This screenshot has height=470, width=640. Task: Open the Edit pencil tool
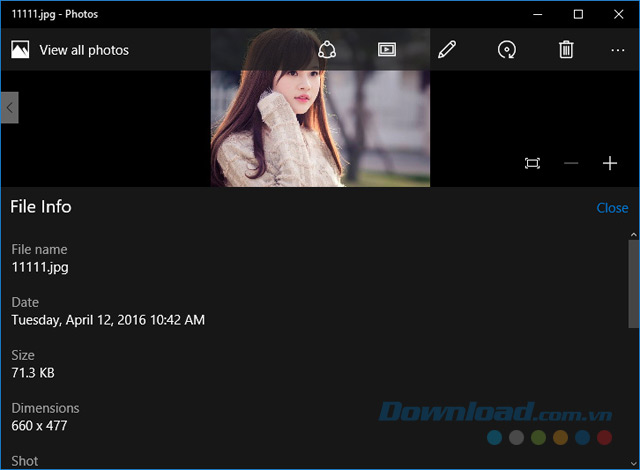447,50
